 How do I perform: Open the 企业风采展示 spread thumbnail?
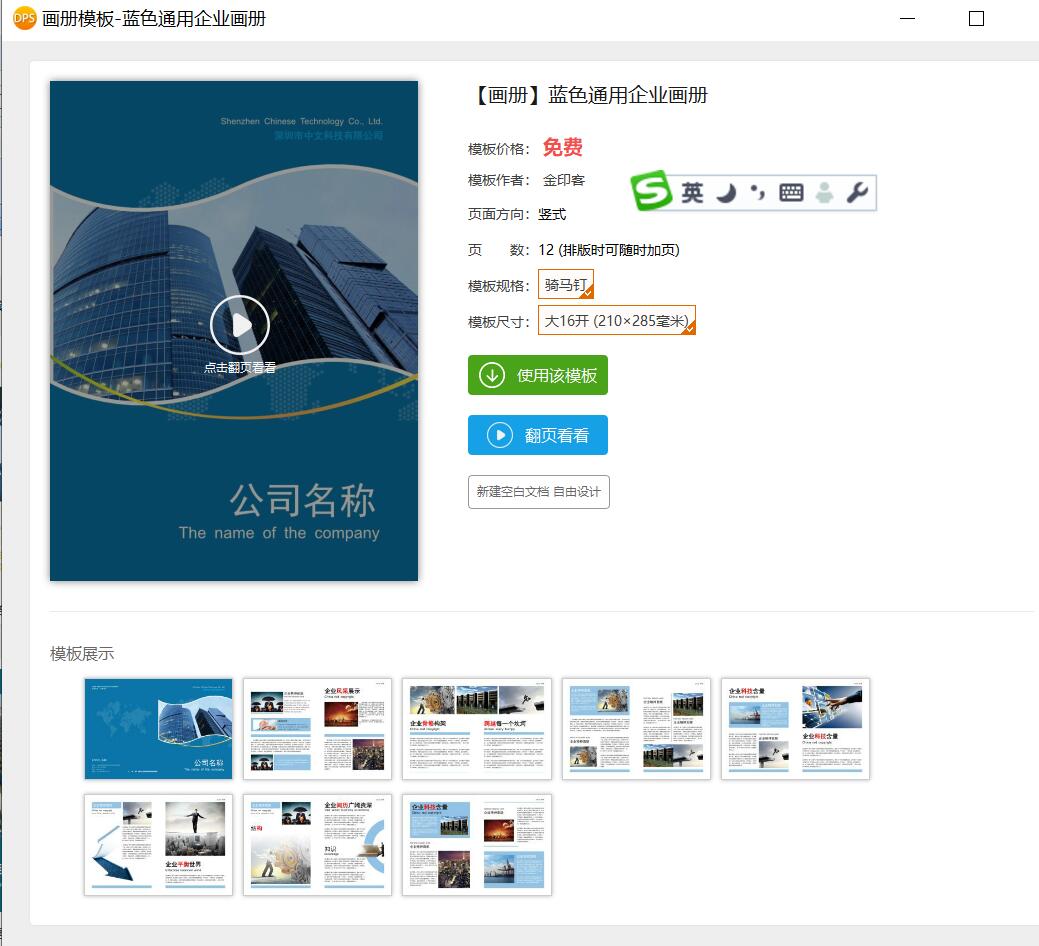point(317,728)
